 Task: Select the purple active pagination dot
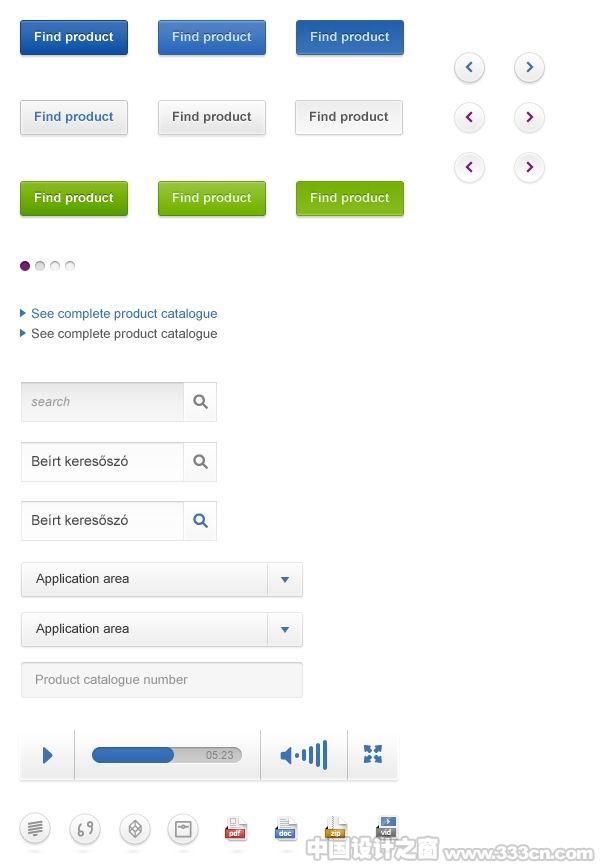click(x=25, y=266)
